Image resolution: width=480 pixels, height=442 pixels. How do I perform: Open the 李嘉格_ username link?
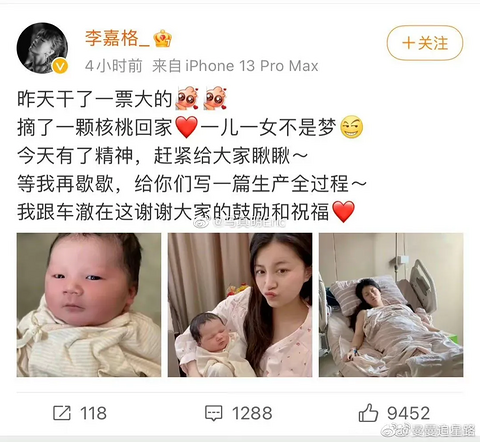coord(117,38)
